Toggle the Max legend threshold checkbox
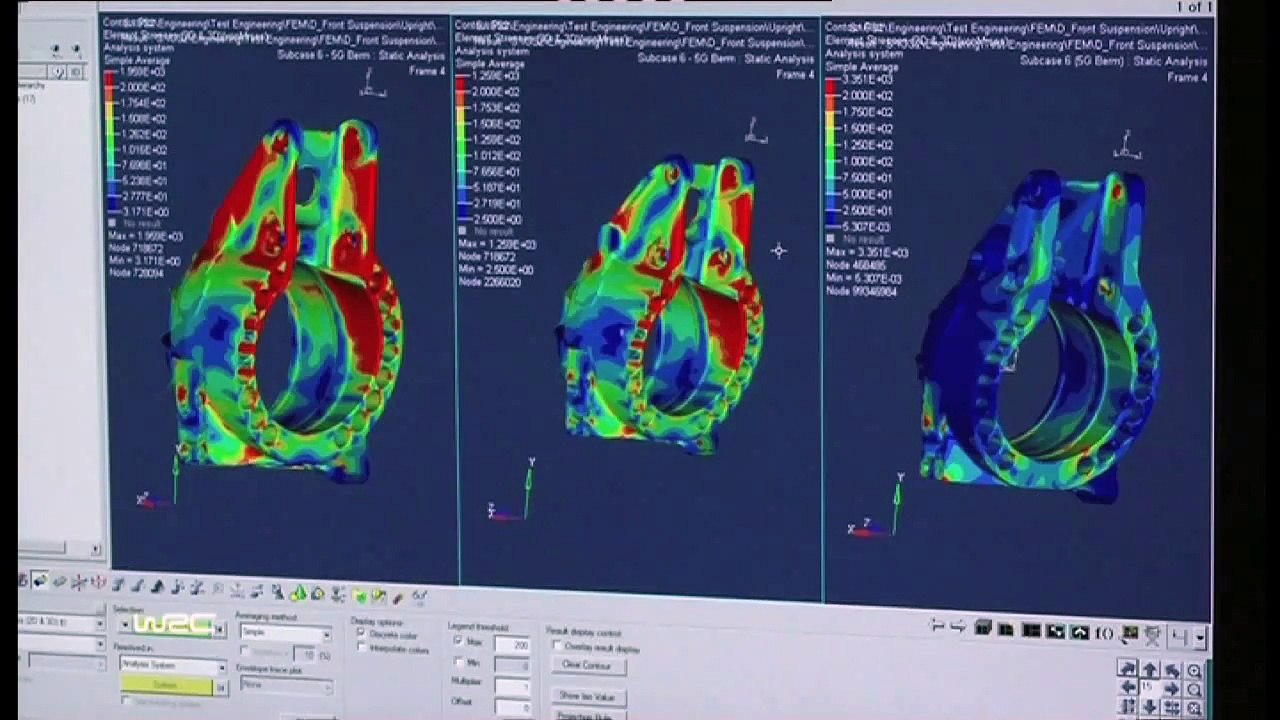Viewport: 1280px width, 720px height. coord(457,640)
